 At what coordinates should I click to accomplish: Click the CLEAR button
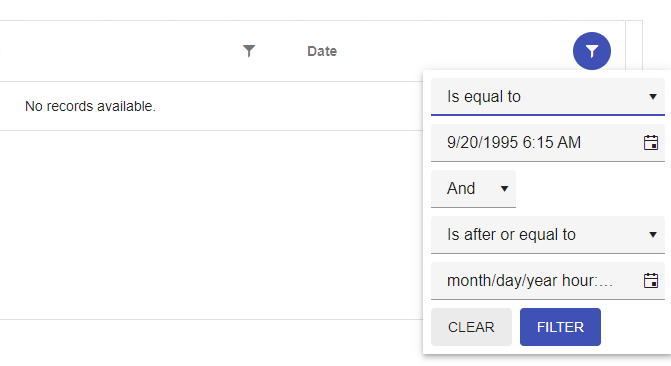[x=471, y=327]
